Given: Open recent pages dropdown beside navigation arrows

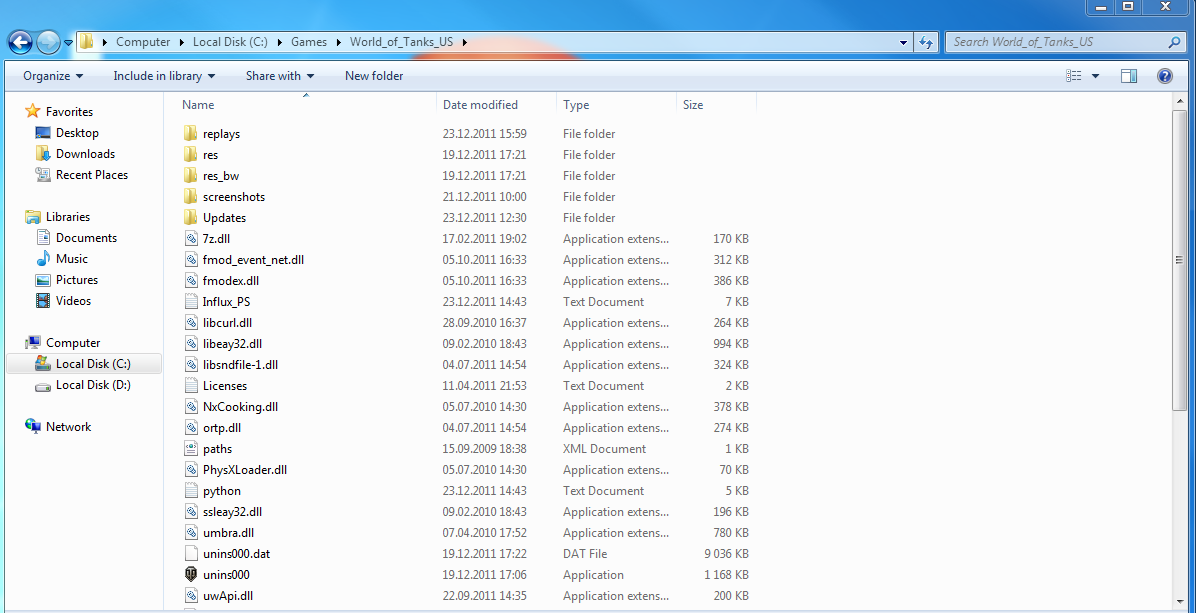Looking at the screenshot, I should tap(68, 43).
